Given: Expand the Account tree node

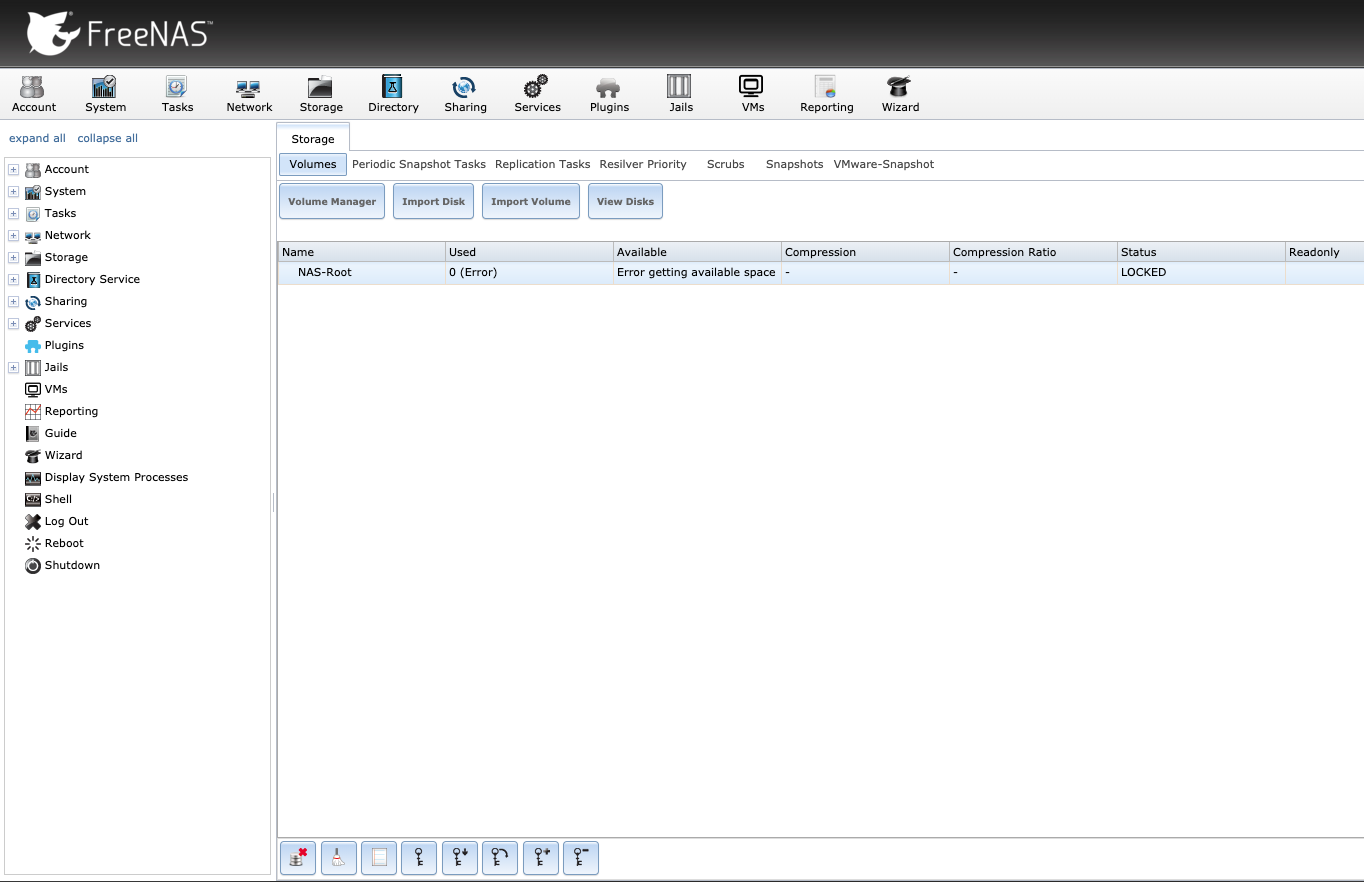Looking at the screenshot, I should (14, 169).
